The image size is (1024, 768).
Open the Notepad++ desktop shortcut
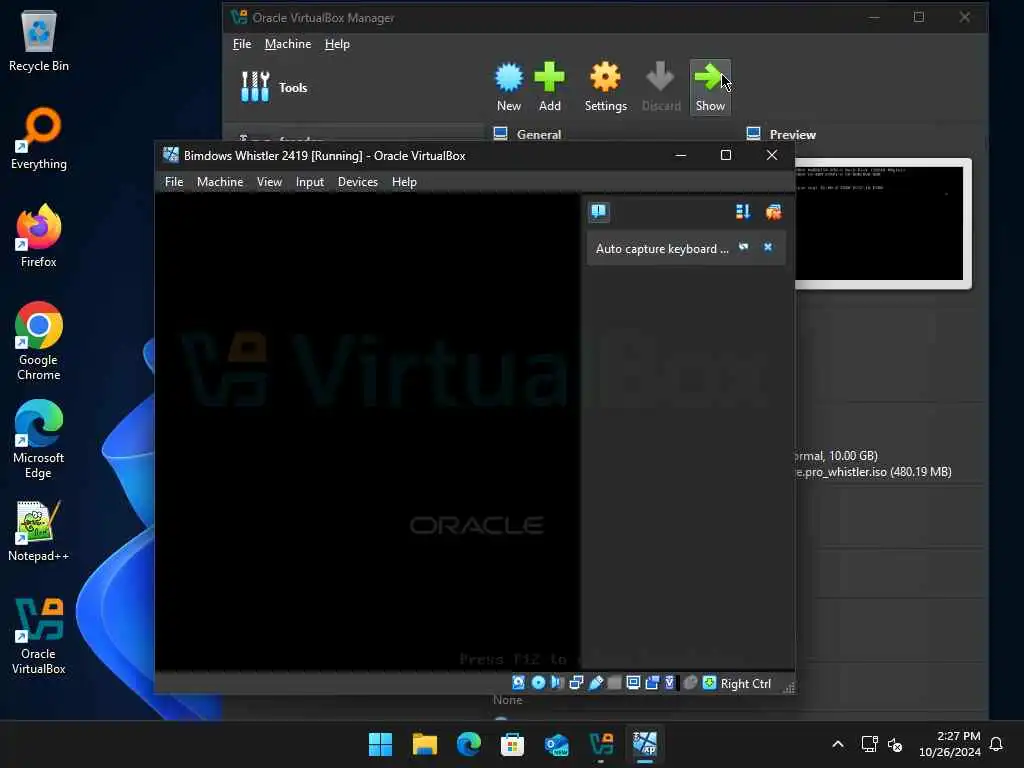(x=39, y=531)
